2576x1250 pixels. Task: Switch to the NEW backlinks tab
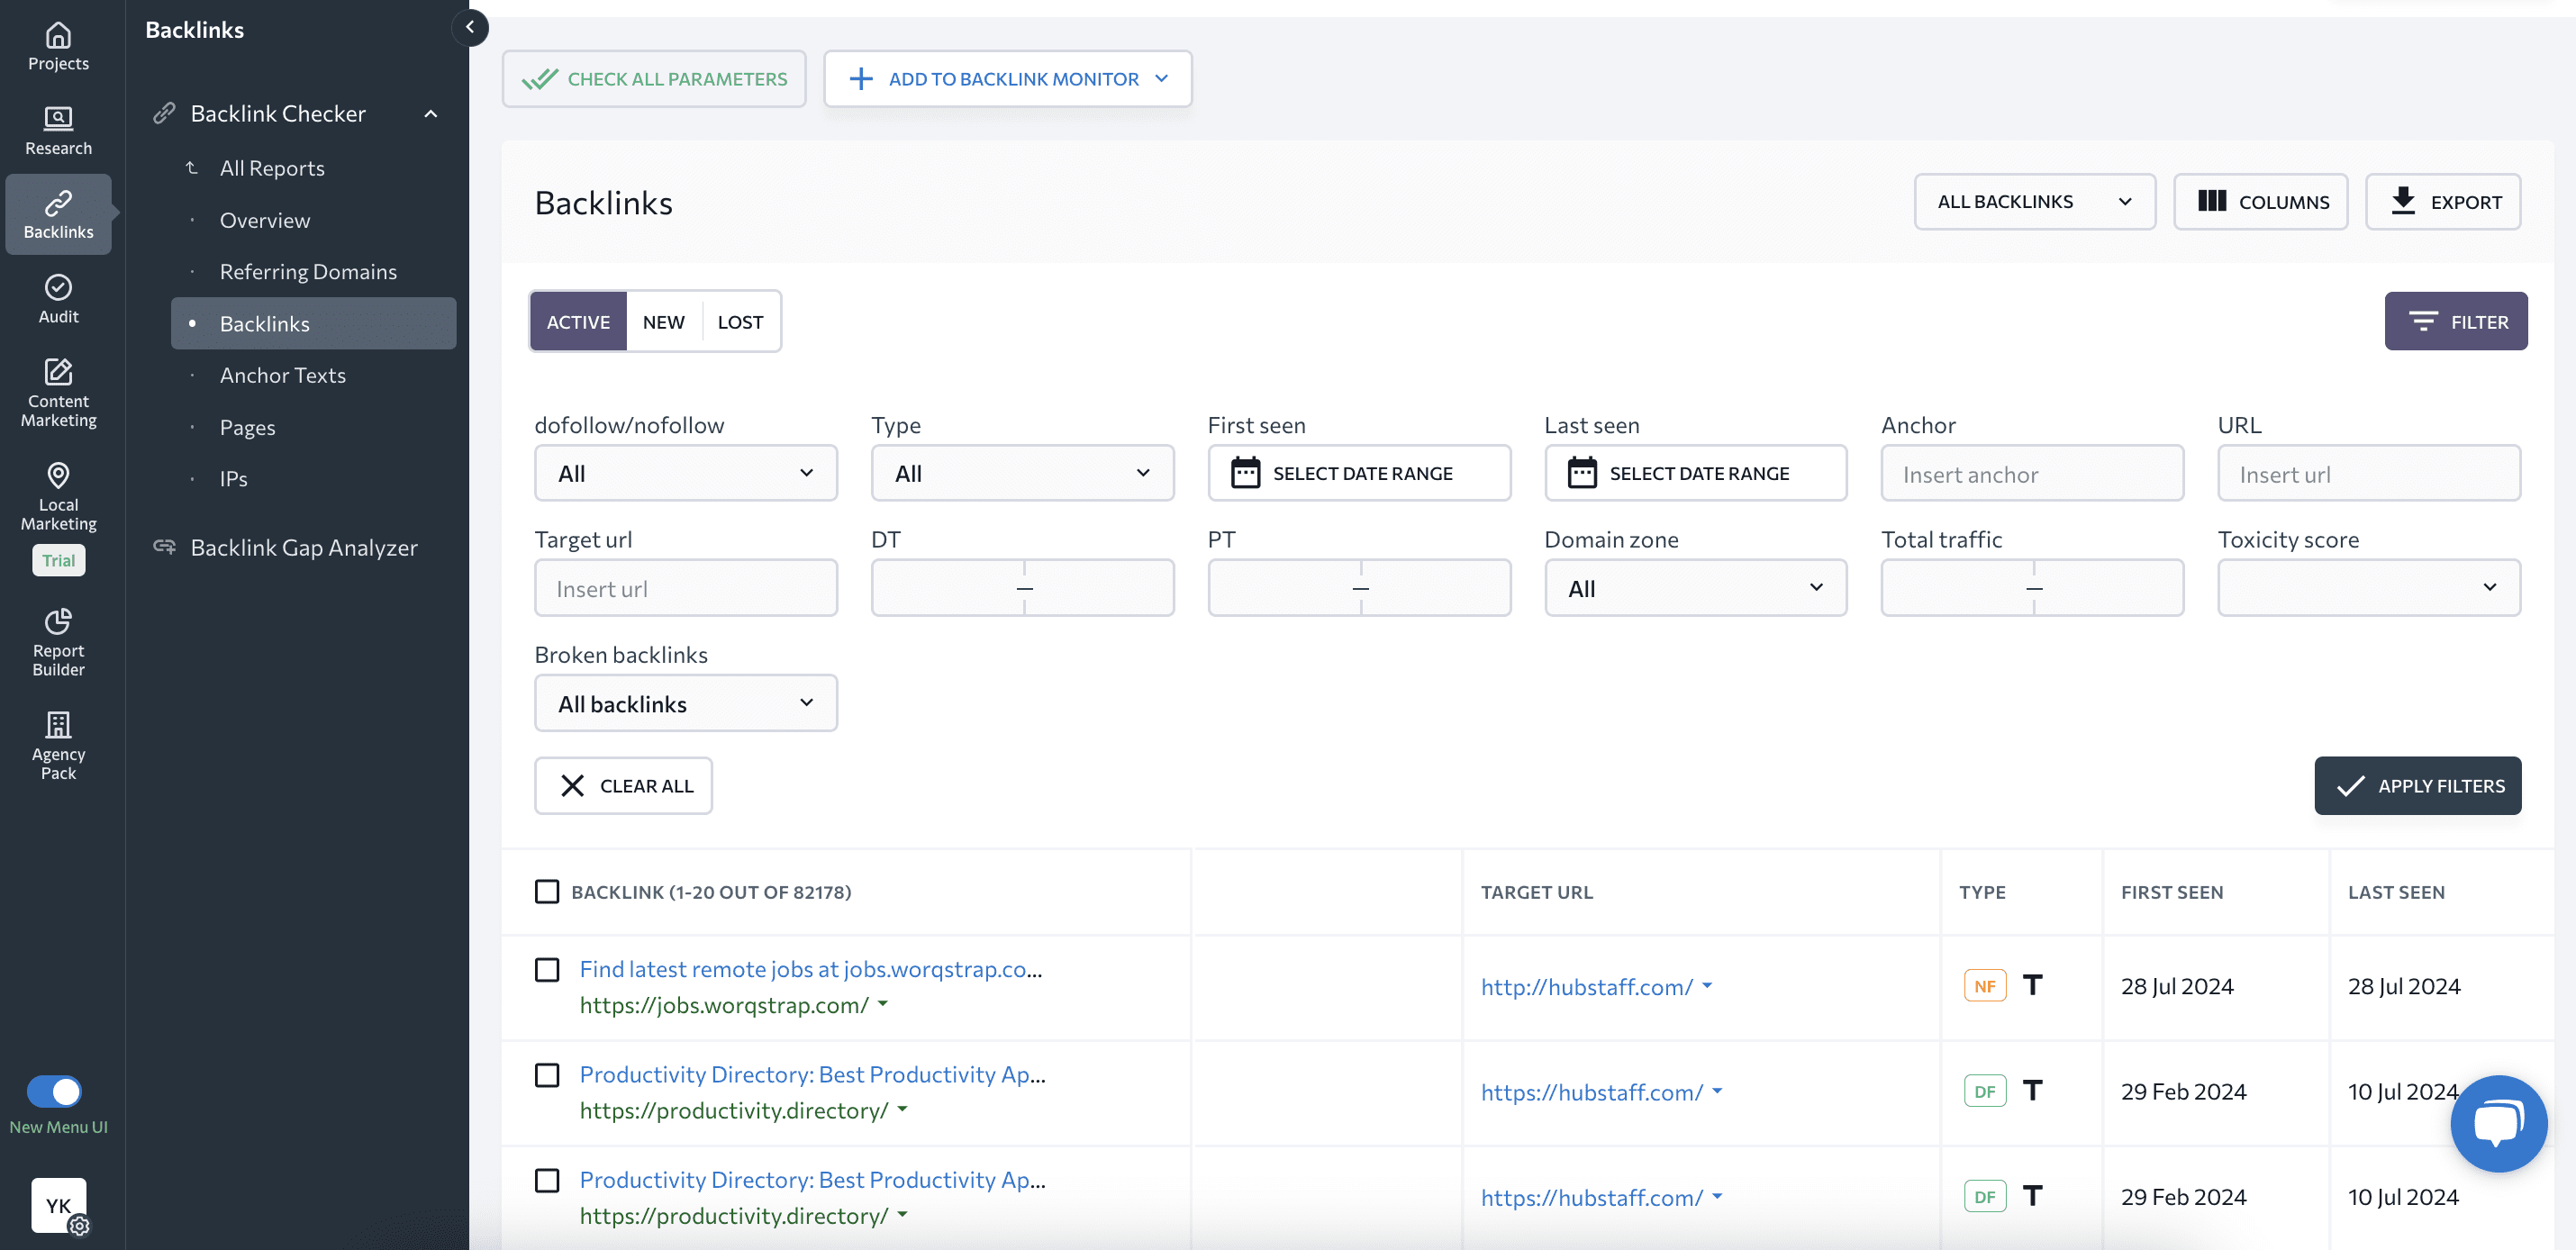[664, 322]
